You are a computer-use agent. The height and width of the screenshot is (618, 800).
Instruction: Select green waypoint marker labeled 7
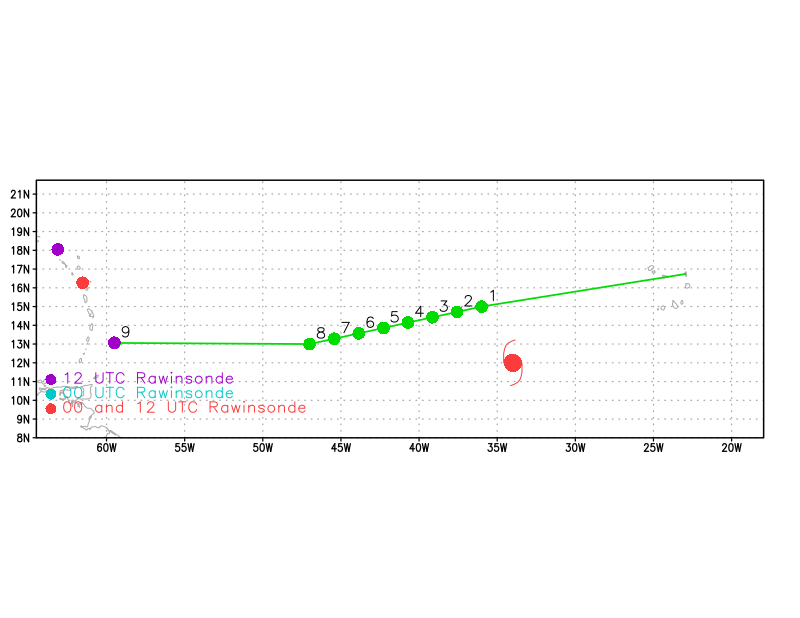pyautogui.click(x=334, y=339)
